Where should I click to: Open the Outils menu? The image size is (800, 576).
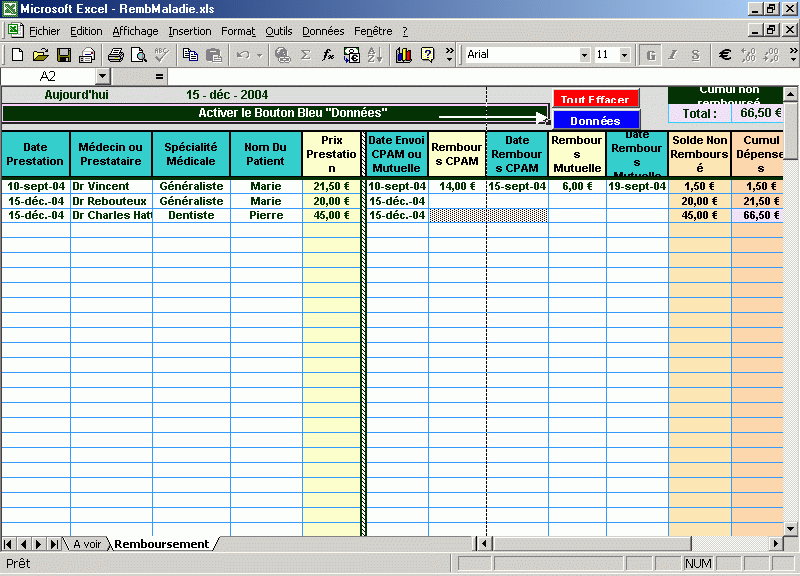pyautogui.click(x=279, y=31)
